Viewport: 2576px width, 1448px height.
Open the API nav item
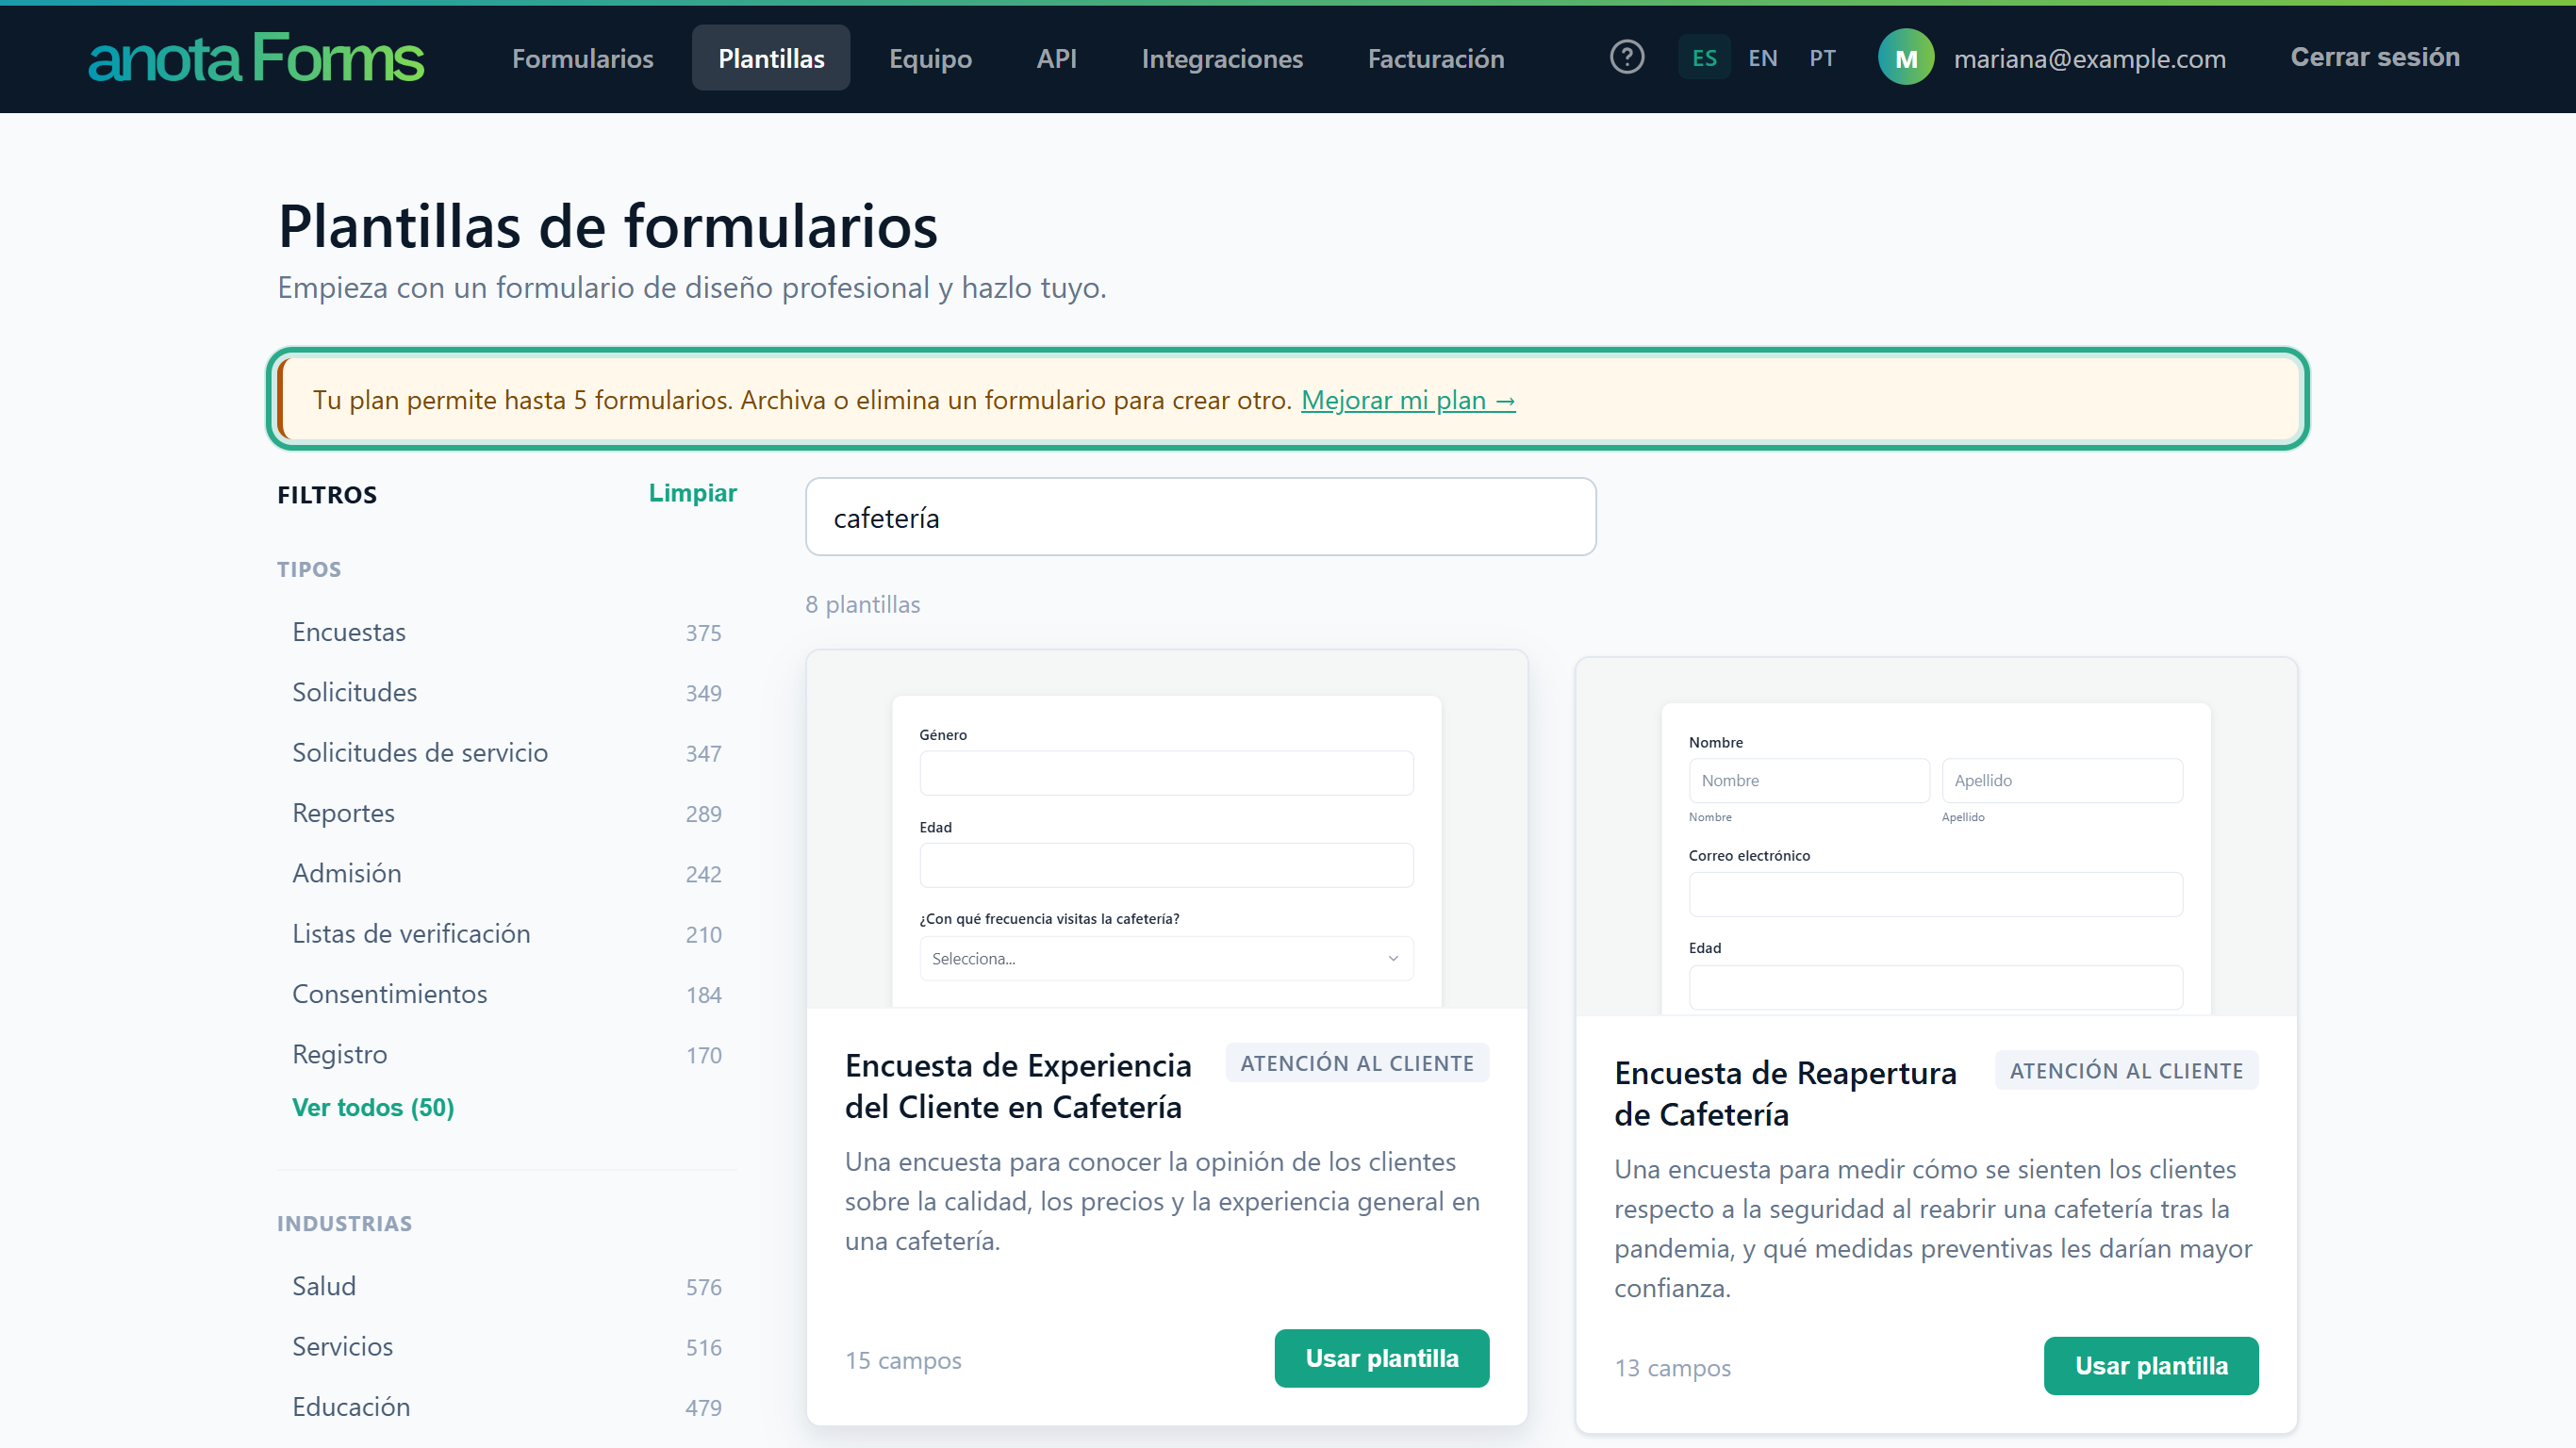pyautogui.click(x=1056, y=58)
